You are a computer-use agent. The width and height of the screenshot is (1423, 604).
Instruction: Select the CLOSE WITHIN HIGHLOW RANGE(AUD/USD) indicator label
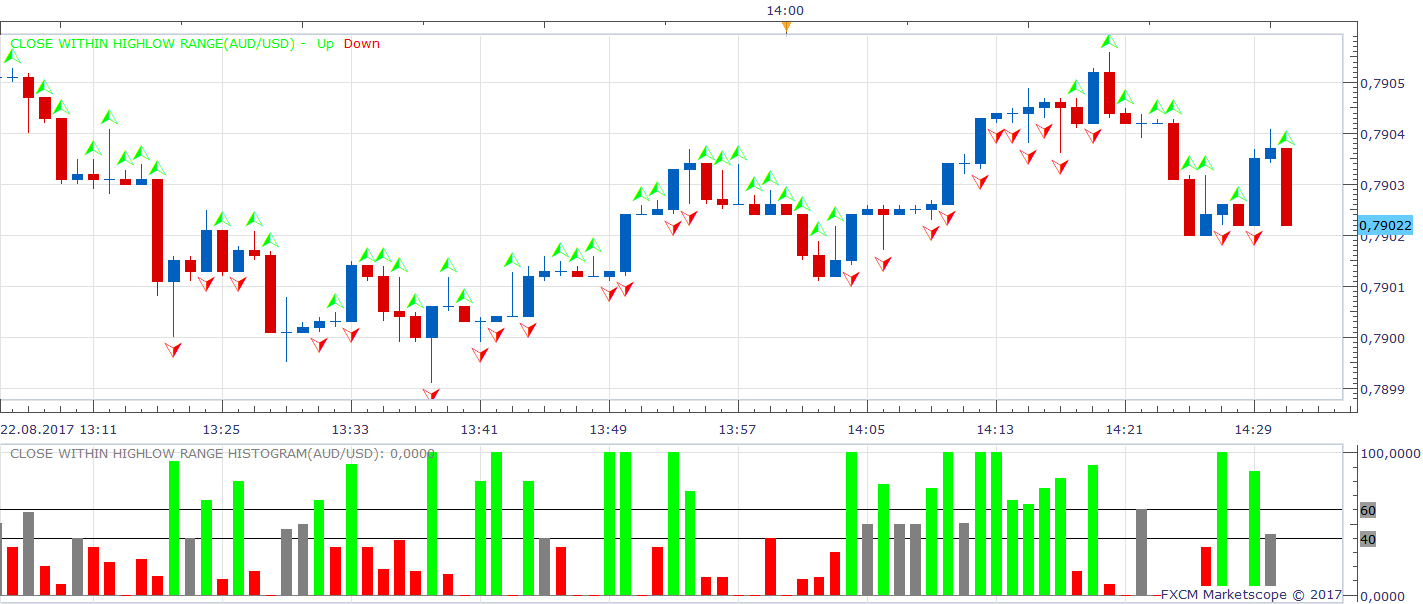[154, 43]
